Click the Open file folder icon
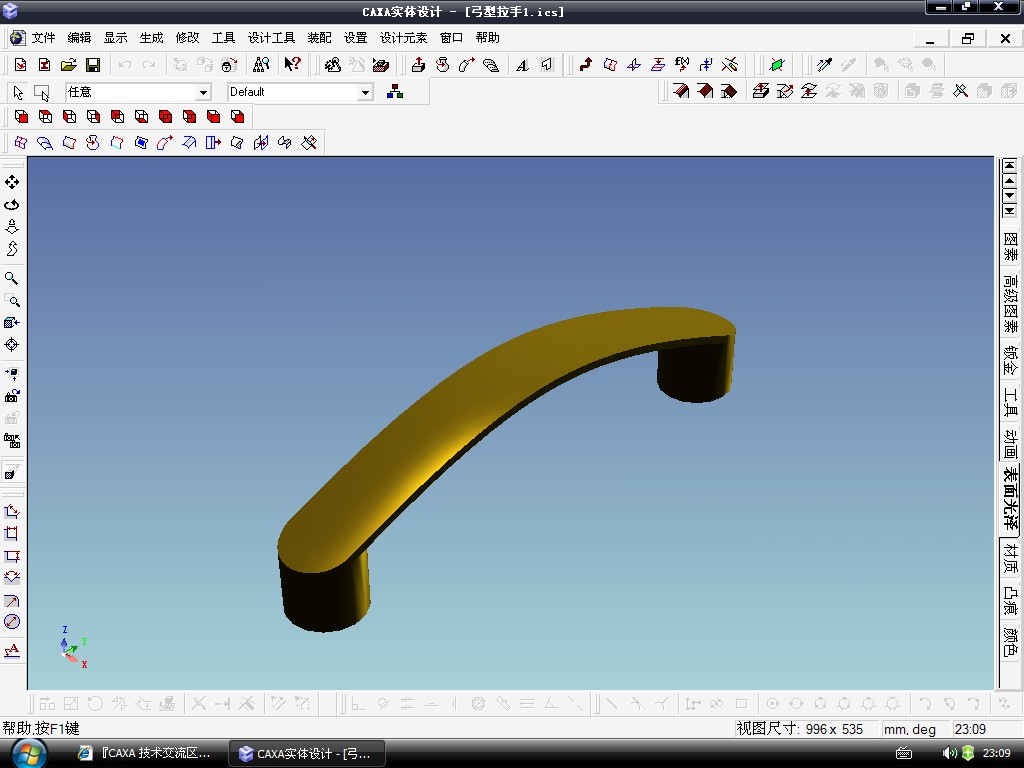1024x768 pixels. coord(69,65)
